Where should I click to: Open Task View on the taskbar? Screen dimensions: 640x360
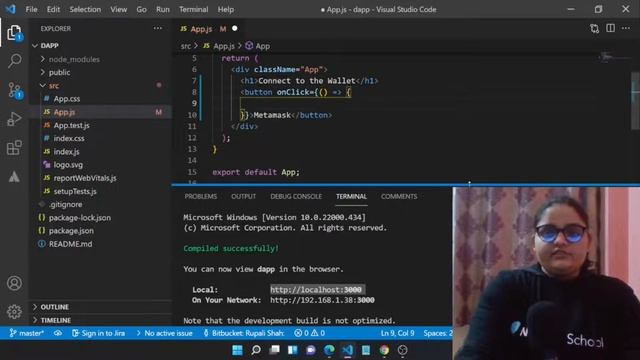(x=274, y=350)
